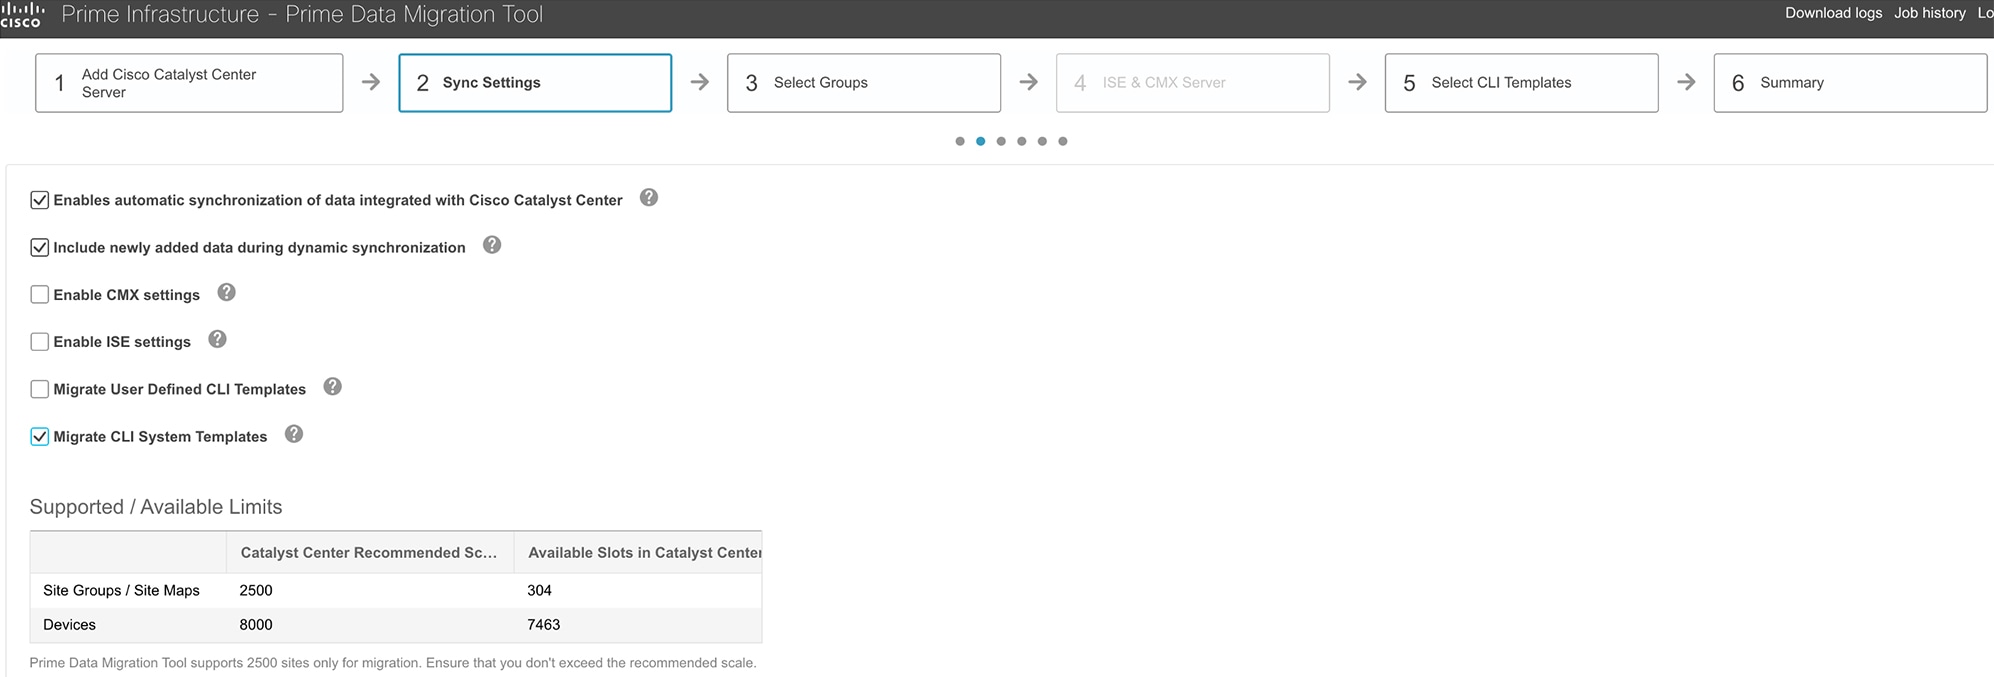Viewport: 1994px width, 677px height.
Task: Open step 6 Summary
Action: [x=1850, y=83]
